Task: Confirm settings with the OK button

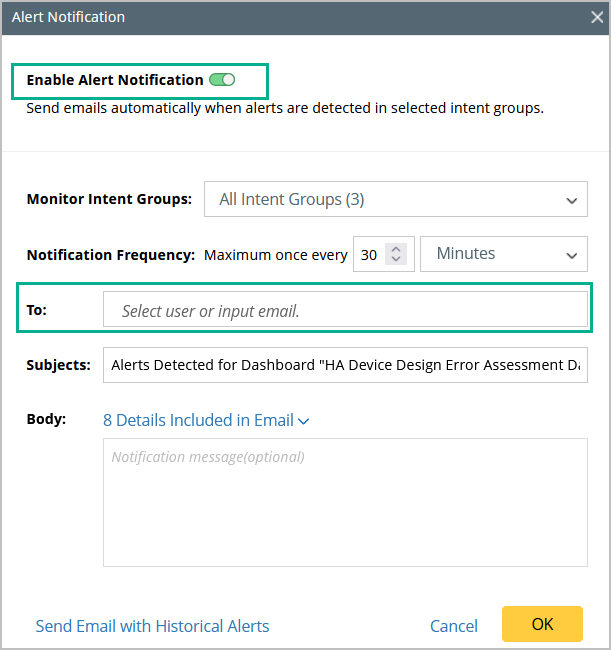Action: coord(542,624)
